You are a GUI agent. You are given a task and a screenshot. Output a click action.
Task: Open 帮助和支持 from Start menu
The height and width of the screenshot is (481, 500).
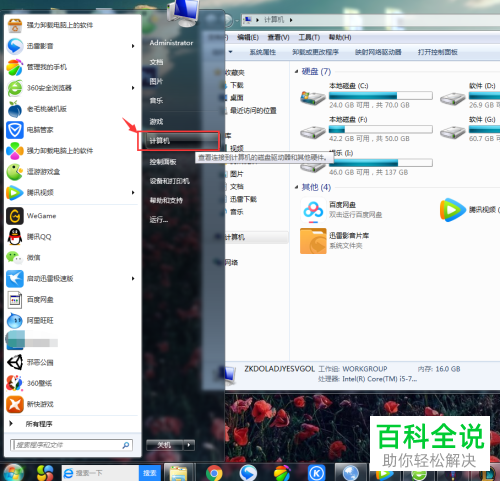166,200
